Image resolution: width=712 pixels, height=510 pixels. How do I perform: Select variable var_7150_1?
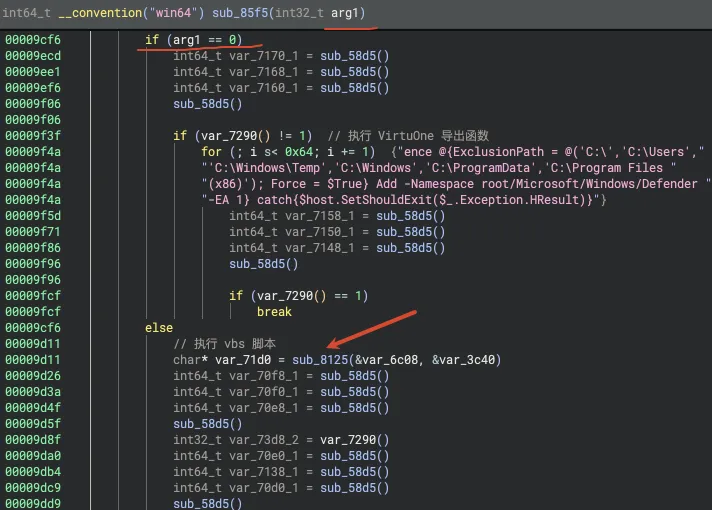(x=320, y=232)
